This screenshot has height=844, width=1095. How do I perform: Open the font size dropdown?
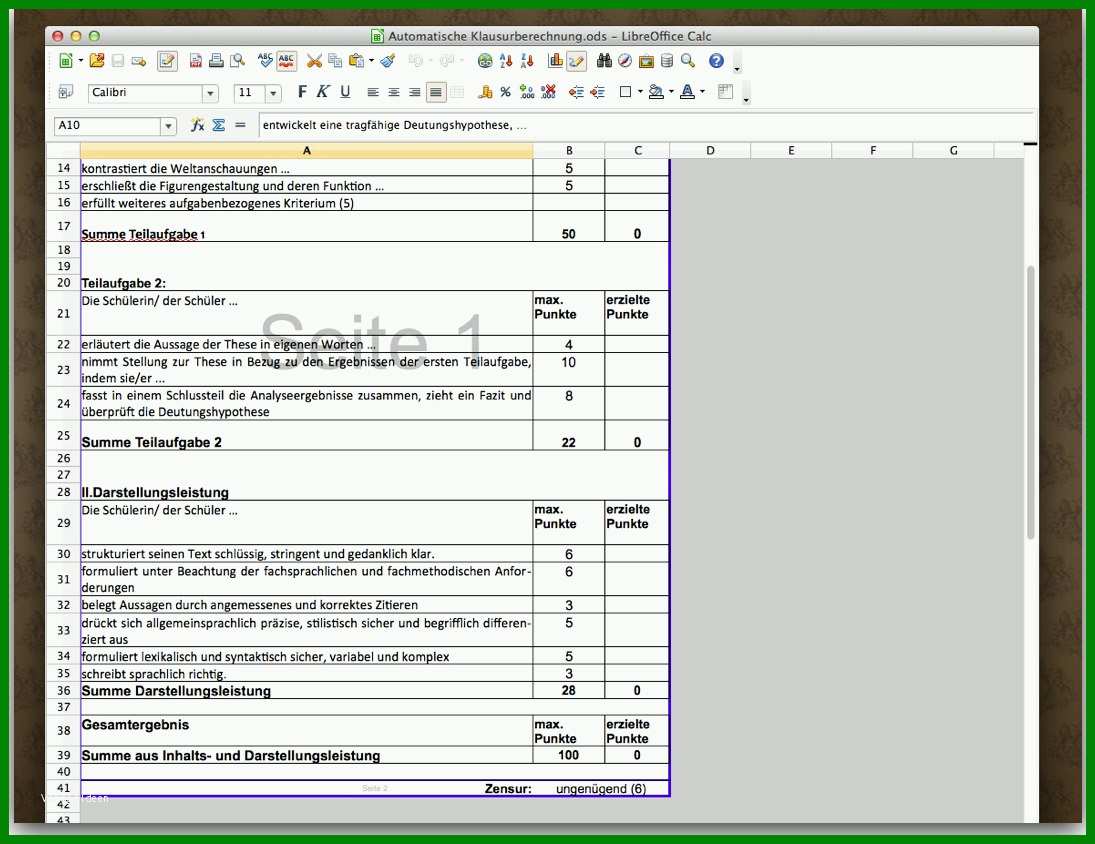tap(273, 93)
